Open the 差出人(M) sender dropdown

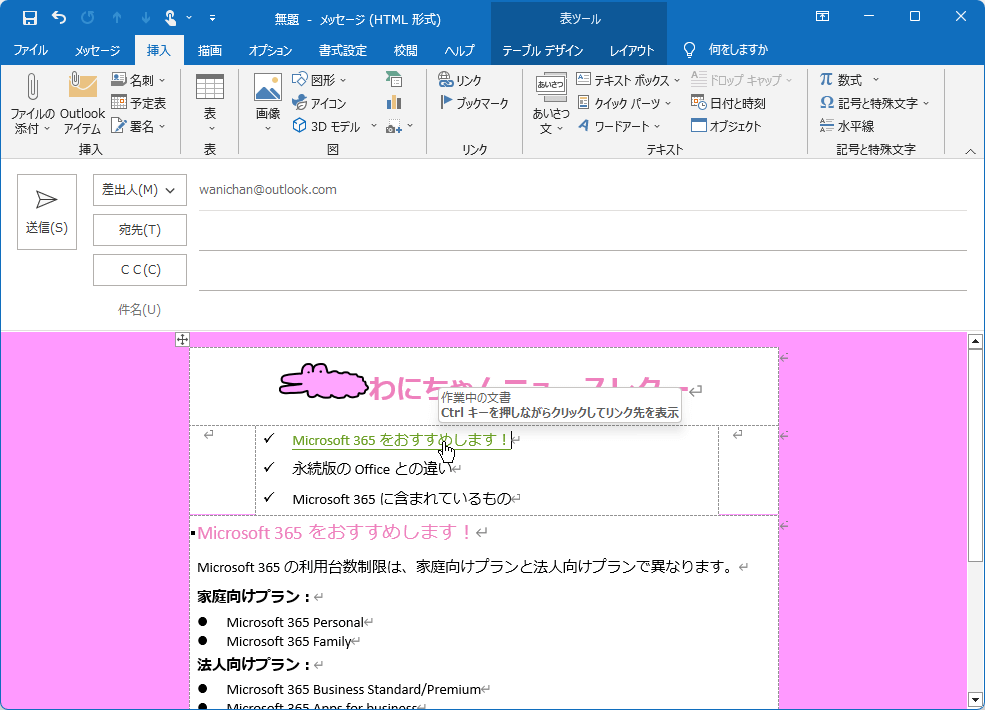[x=139, y=190]
